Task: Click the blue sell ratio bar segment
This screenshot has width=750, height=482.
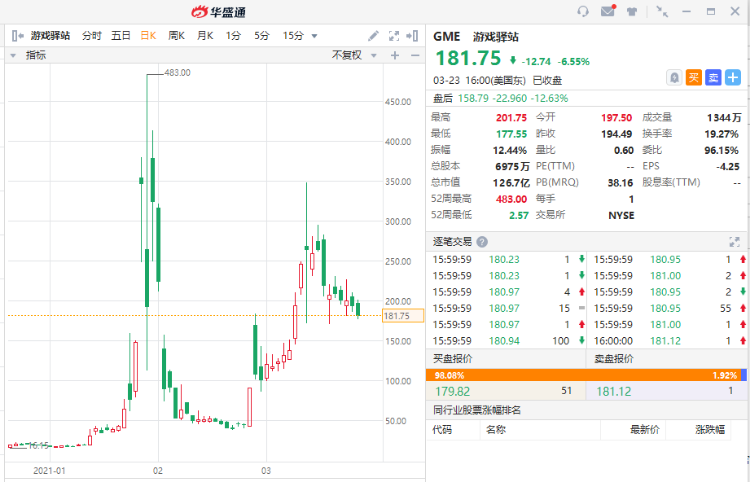Action: coord(744,375)
